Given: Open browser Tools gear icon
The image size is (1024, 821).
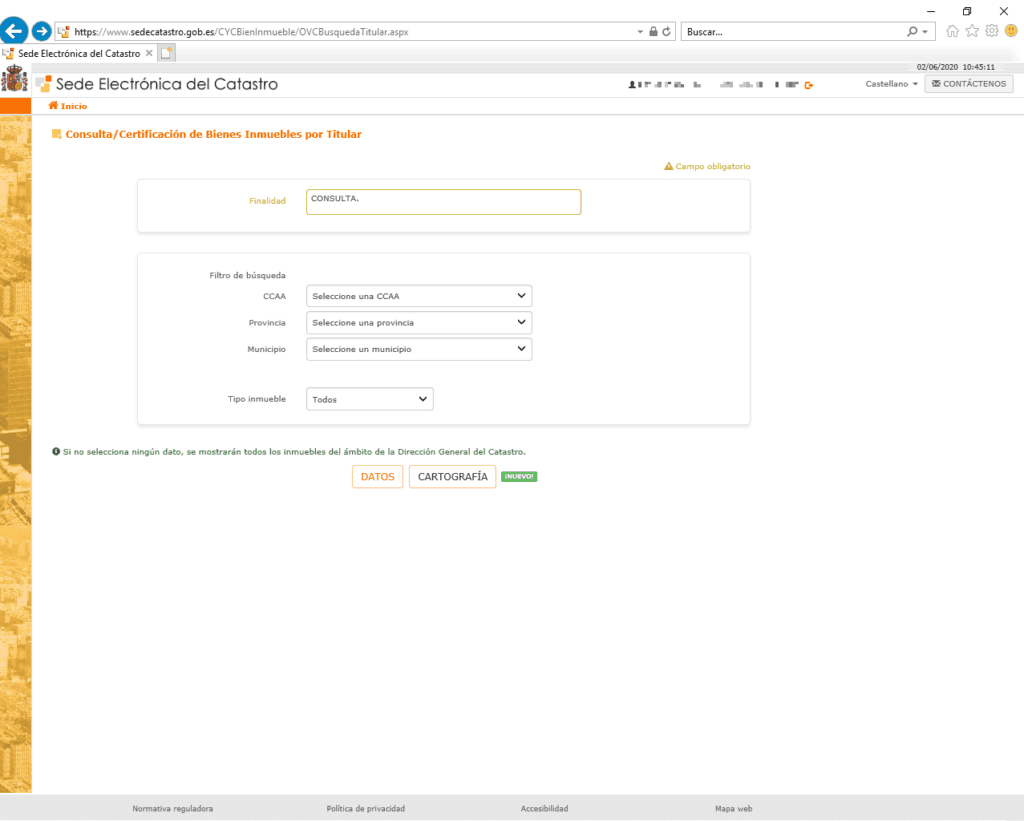Looking at the screenshot, I should click(x=991, y=31).
